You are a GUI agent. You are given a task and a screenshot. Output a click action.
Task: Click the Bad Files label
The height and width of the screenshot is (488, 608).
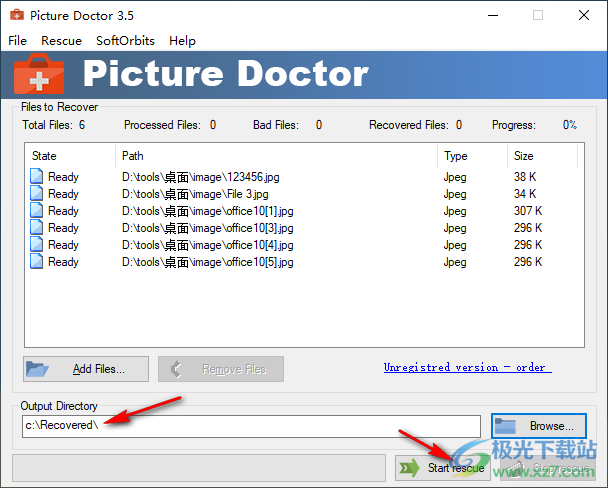point(276,125)
